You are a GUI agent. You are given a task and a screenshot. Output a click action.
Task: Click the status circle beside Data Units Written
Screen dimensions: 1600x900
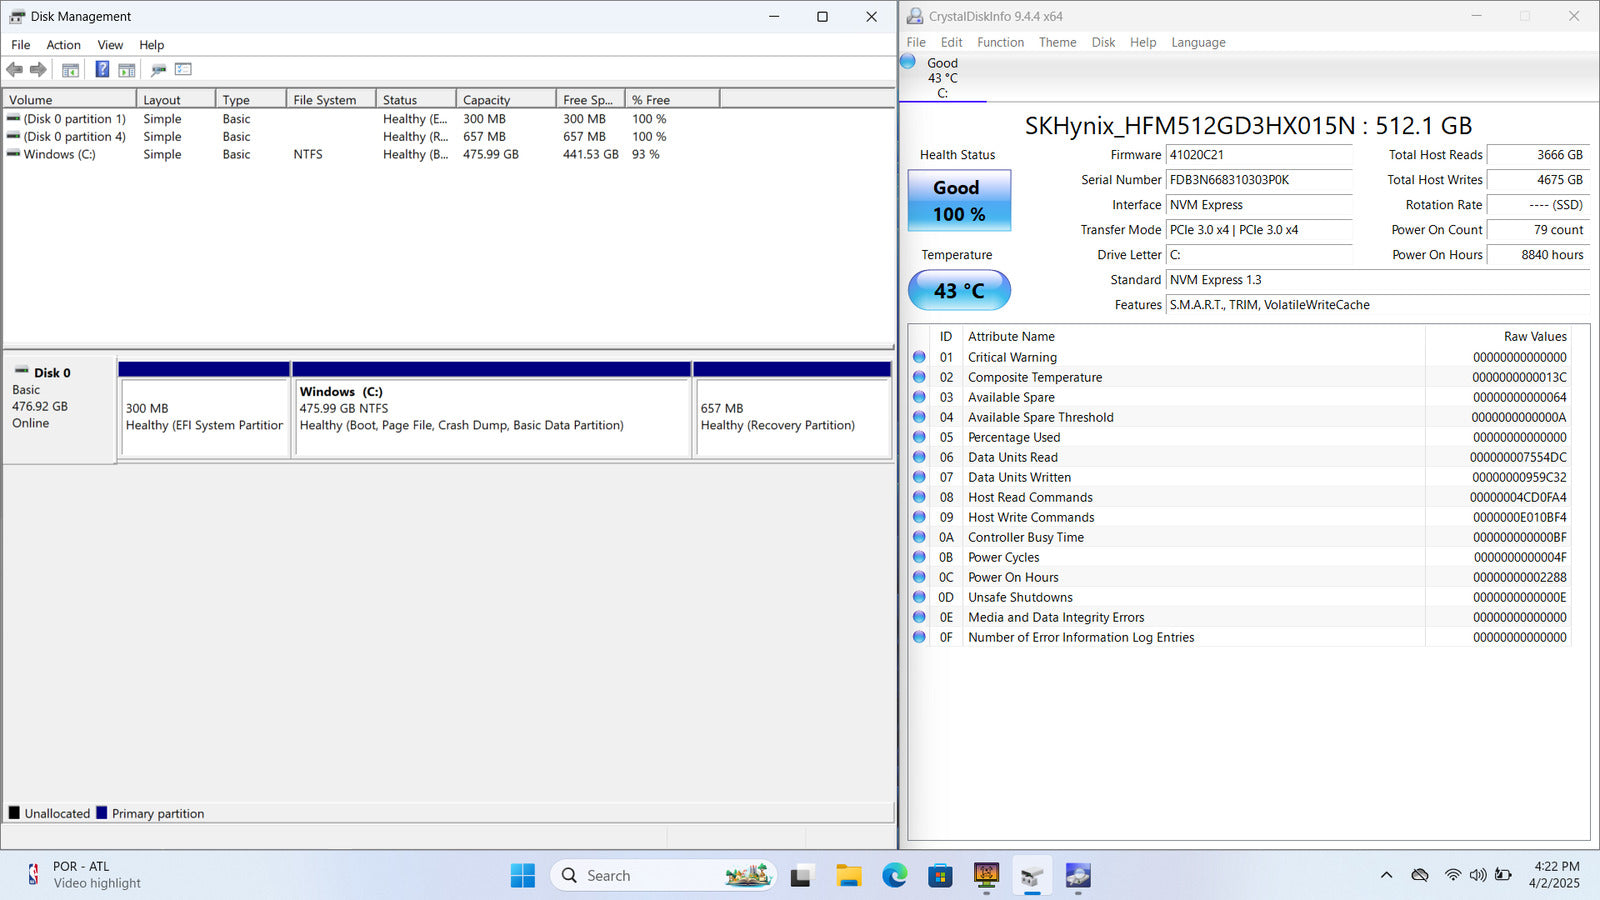(x=919, y=477)
